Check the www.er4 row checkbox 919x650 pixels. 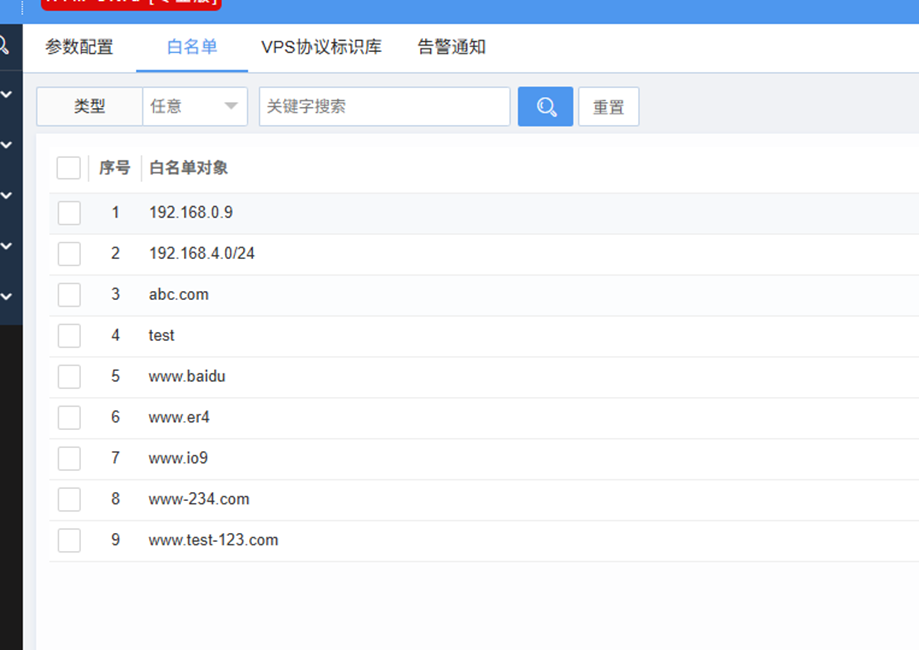pos(69,417)
